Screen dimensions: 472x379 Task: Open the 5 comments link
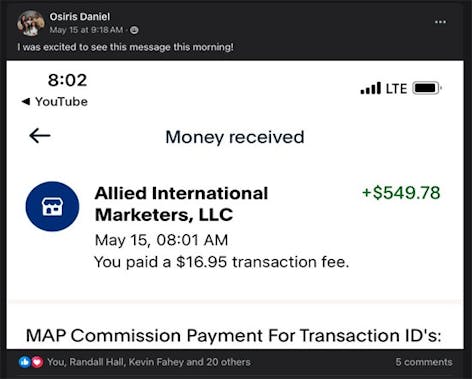tap(424, 362)
